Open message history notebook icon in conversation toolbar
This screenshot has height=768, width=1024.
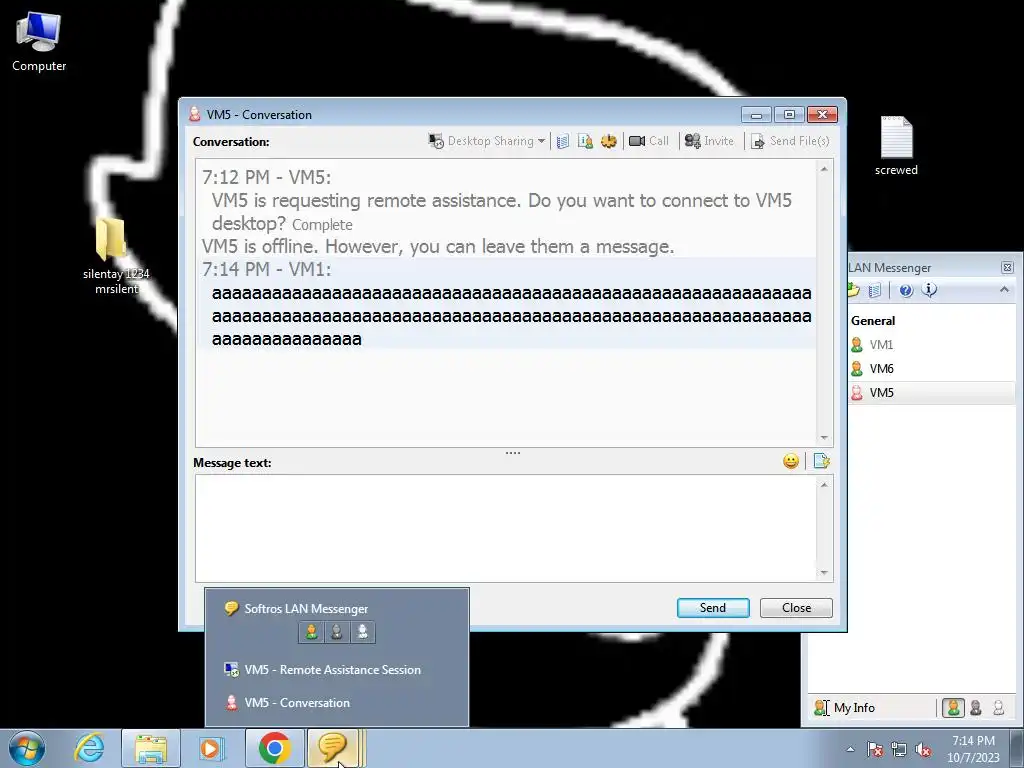pyautogui.click(x=563, y=141)
